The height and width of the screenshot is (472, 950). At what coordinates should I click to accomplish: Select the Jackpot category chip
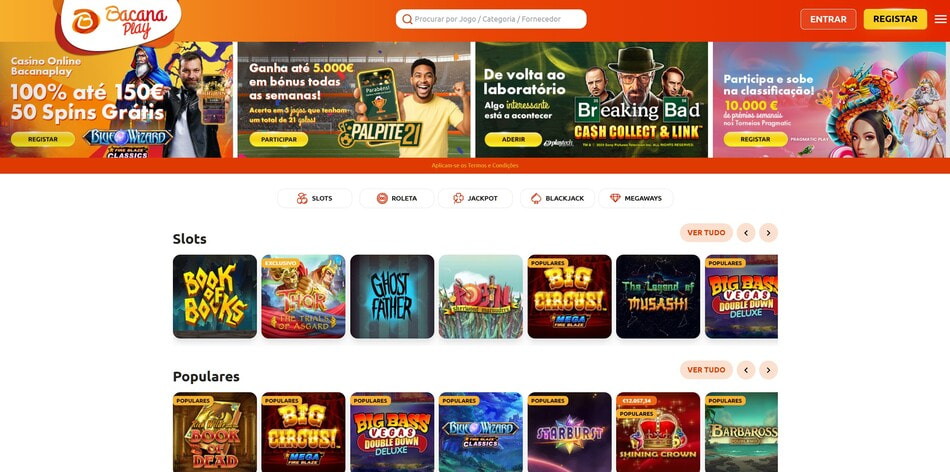pos(475,198)
